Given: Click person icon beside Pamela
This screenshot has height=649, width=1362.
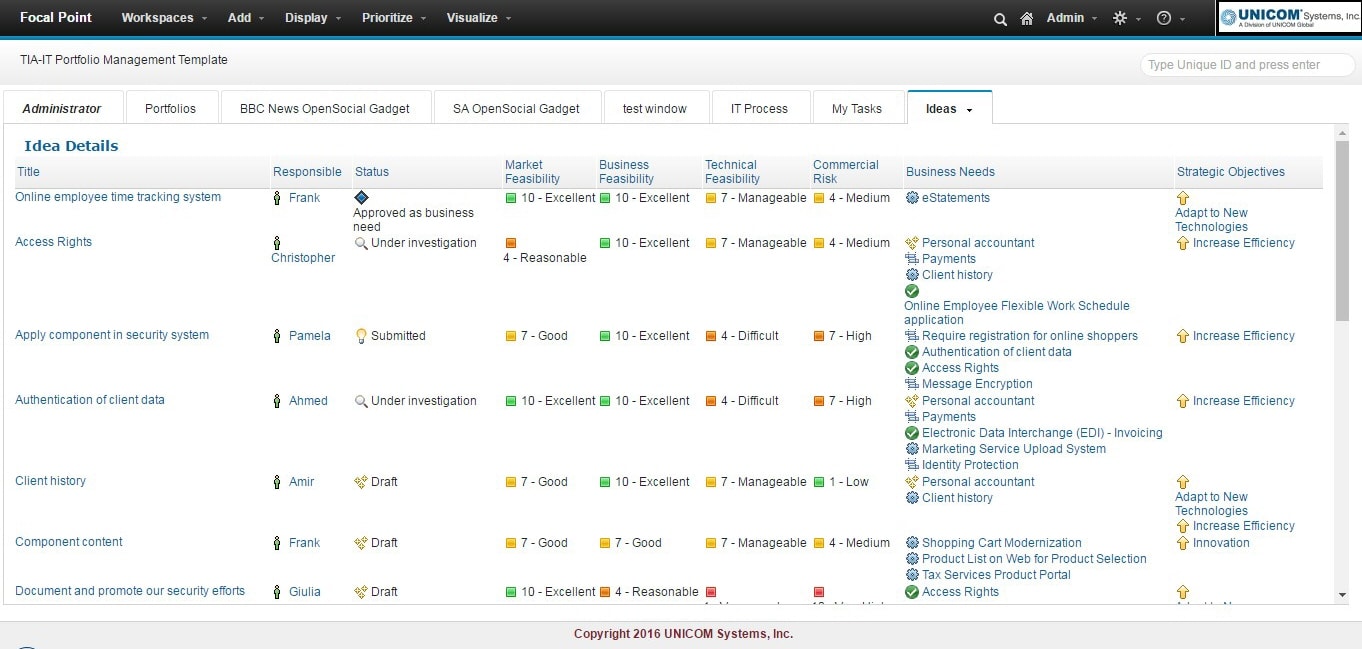Looking at the screenshot, I should click(277, 336).
